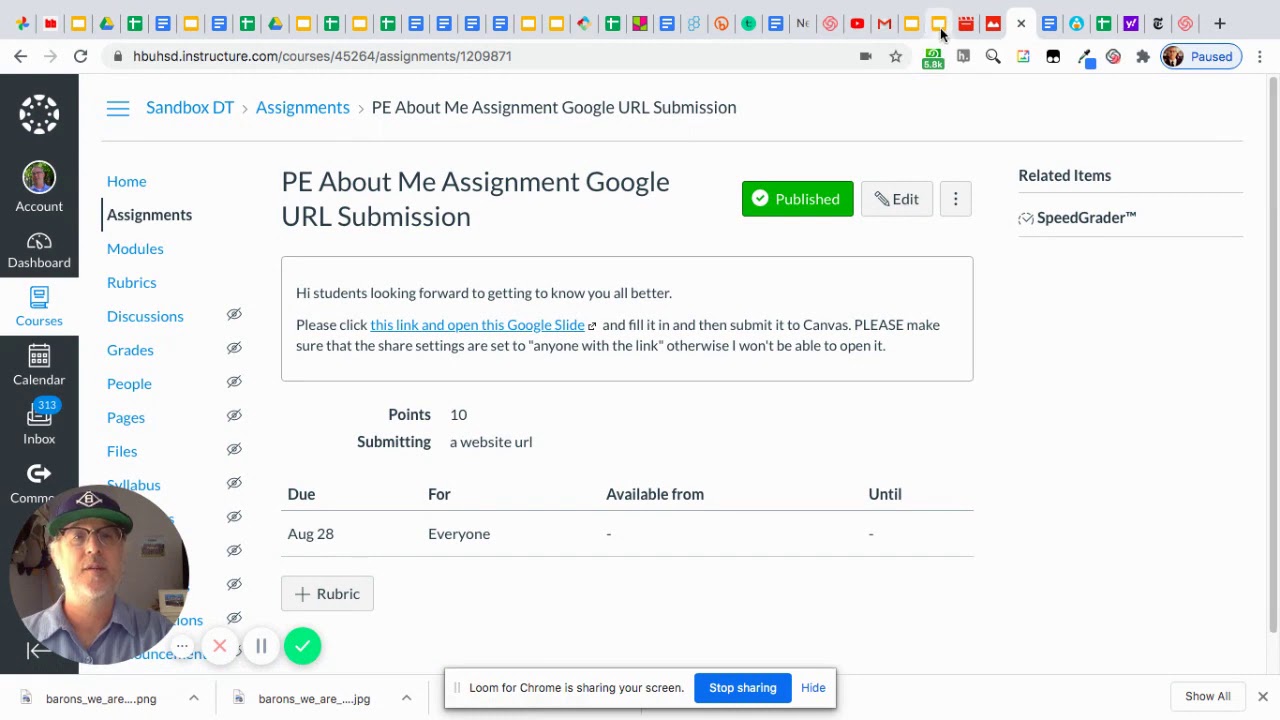Open the Google Slide link in description
Screen dimensions: 1280x720
pyautogui.click(x=477, y=325)
